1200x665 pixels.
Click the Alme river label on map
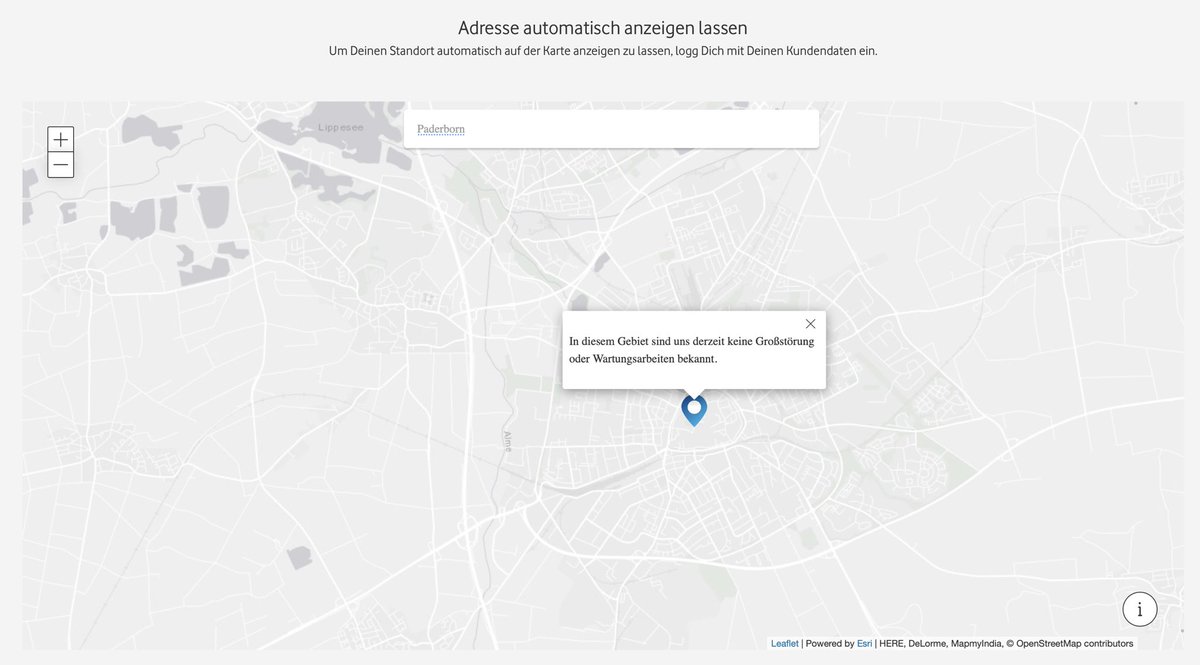(508, 441)
